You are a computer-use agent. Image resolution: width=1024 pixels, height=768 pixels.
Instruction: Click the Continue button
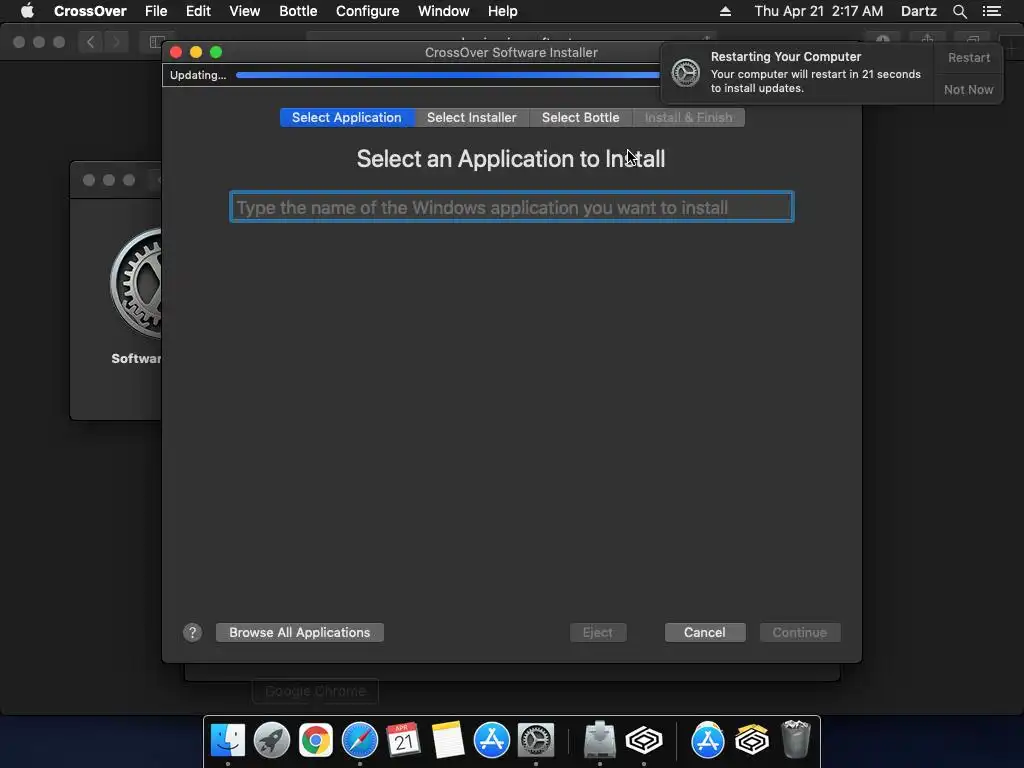(x=799, y=632)
